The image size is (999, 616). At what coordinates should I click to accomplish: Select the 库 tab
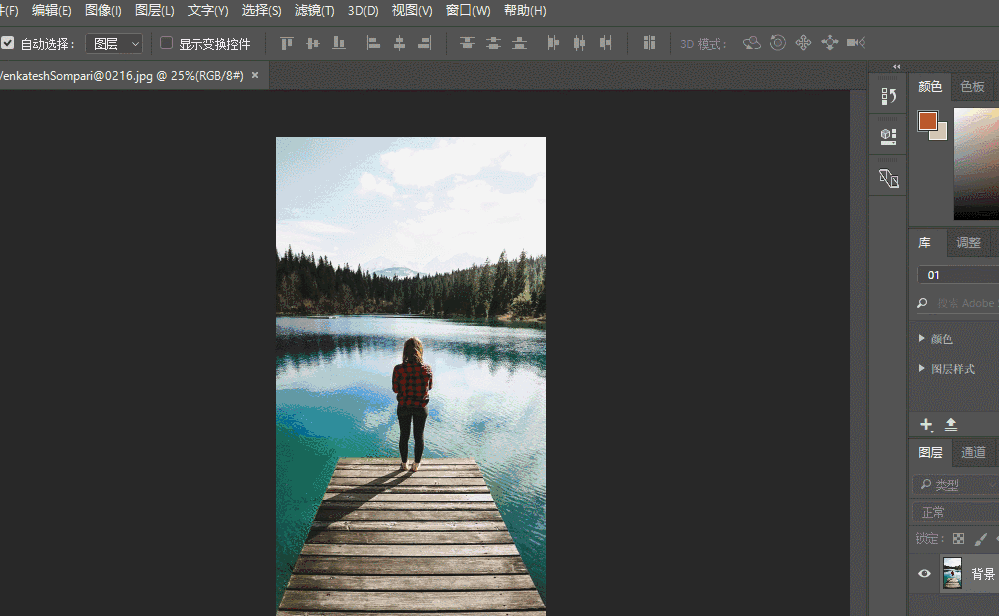924,243
